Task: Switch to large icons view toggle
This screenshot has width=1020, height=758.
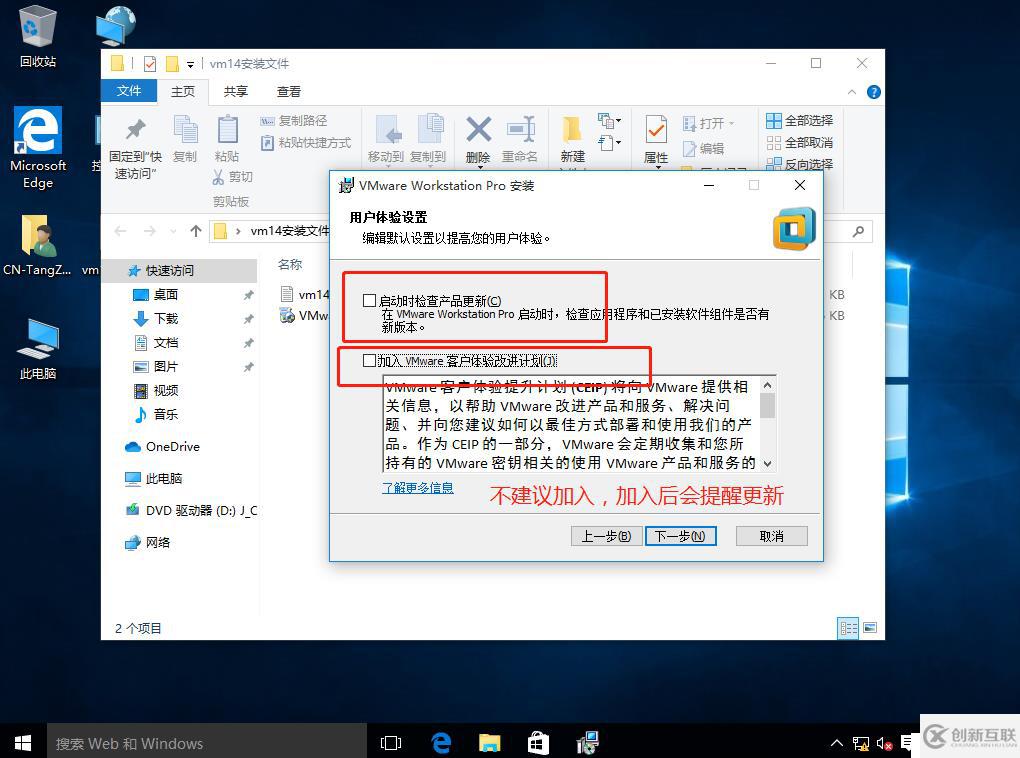Action: [870, 628]
